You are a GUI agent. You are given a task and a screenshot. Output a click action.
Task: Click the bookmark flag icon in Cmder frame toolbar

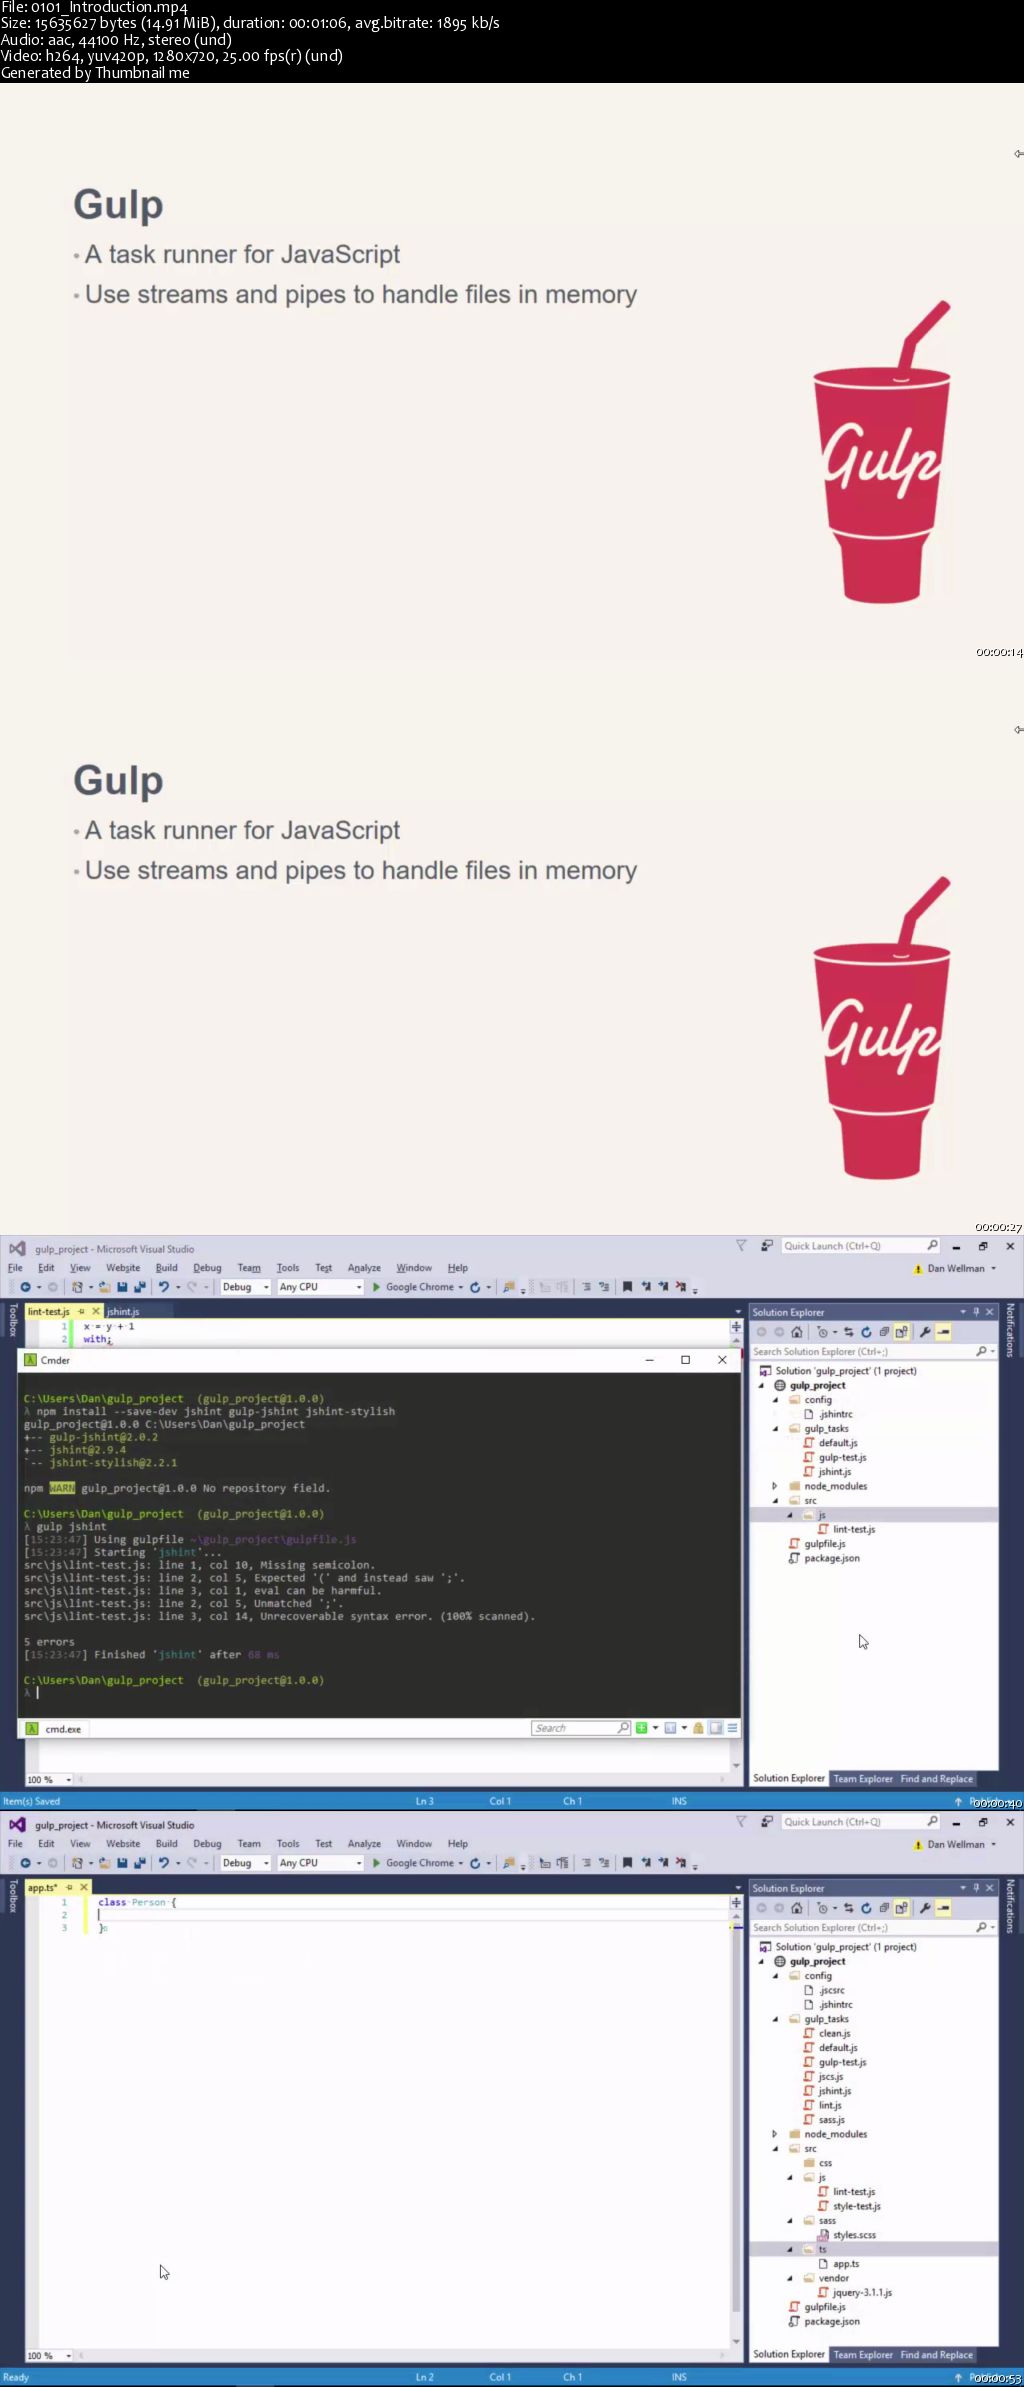pos(627,1287)
